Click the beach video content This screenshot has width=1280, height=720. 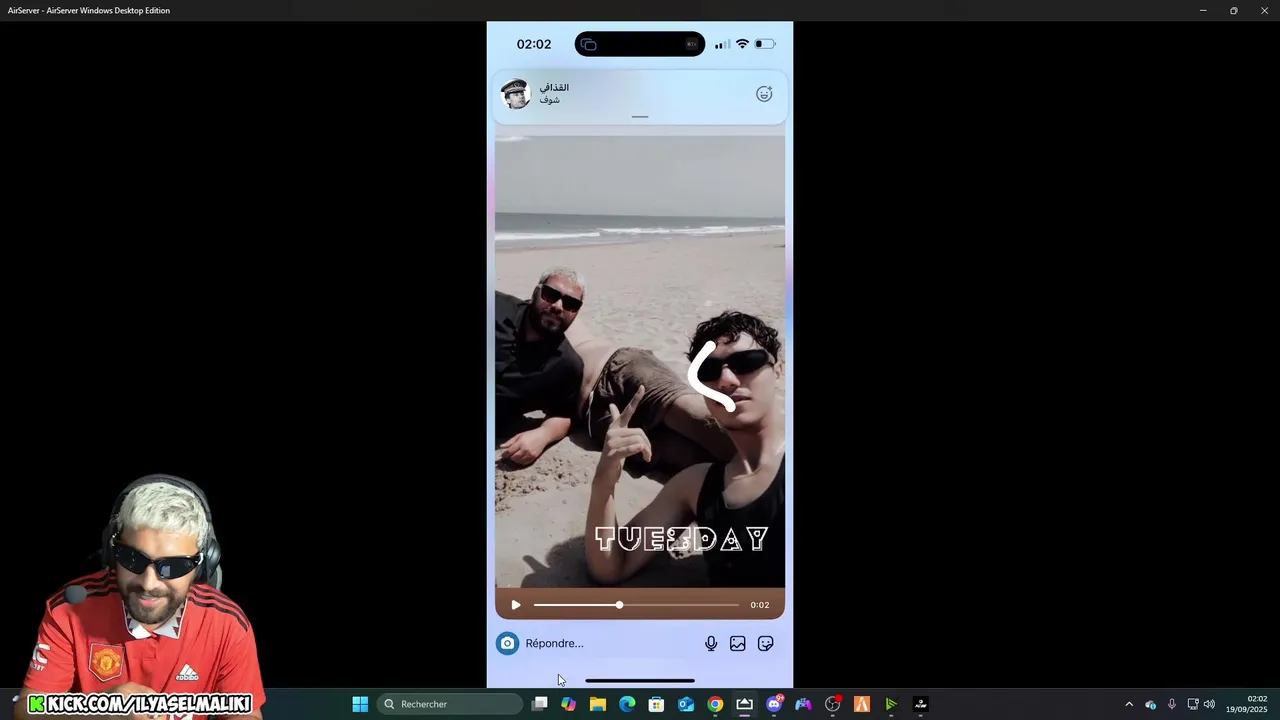click(x=640, y=360)
